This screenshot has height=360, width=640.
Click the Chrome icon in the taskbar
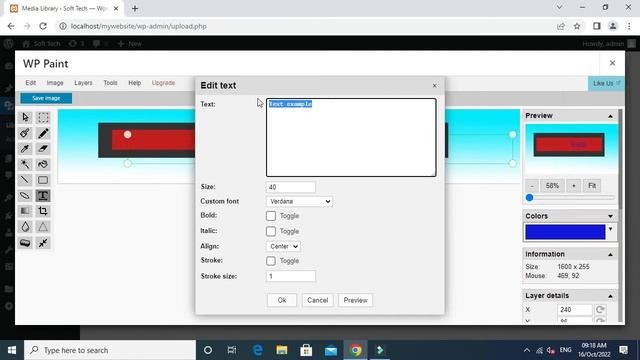coord(356,350)
